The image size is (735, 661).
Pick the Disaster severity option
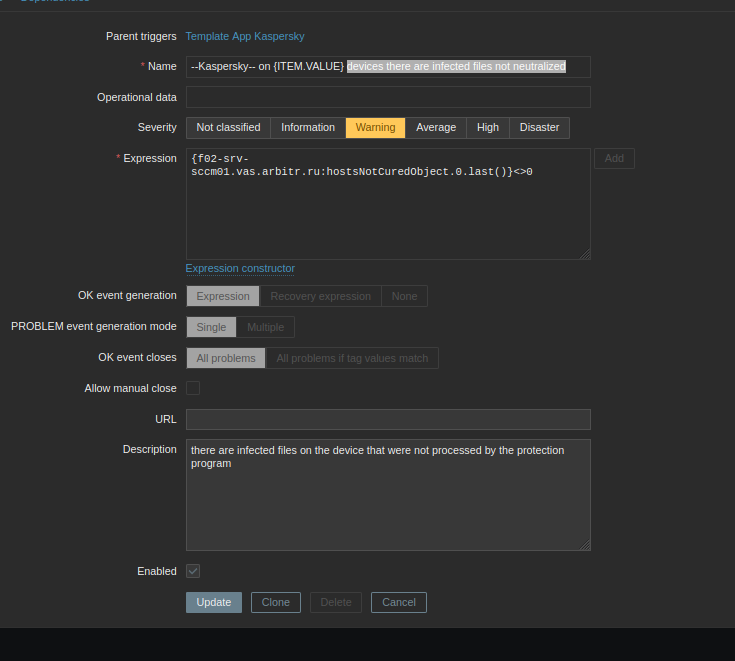click(539, 128)
